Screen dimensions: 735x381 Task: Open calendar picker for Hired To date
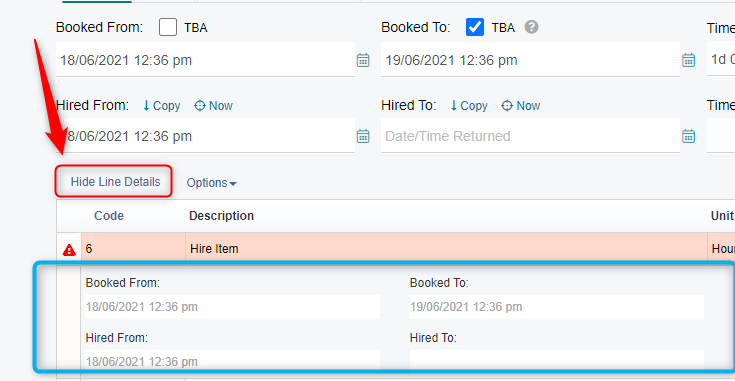click(688, 136)
